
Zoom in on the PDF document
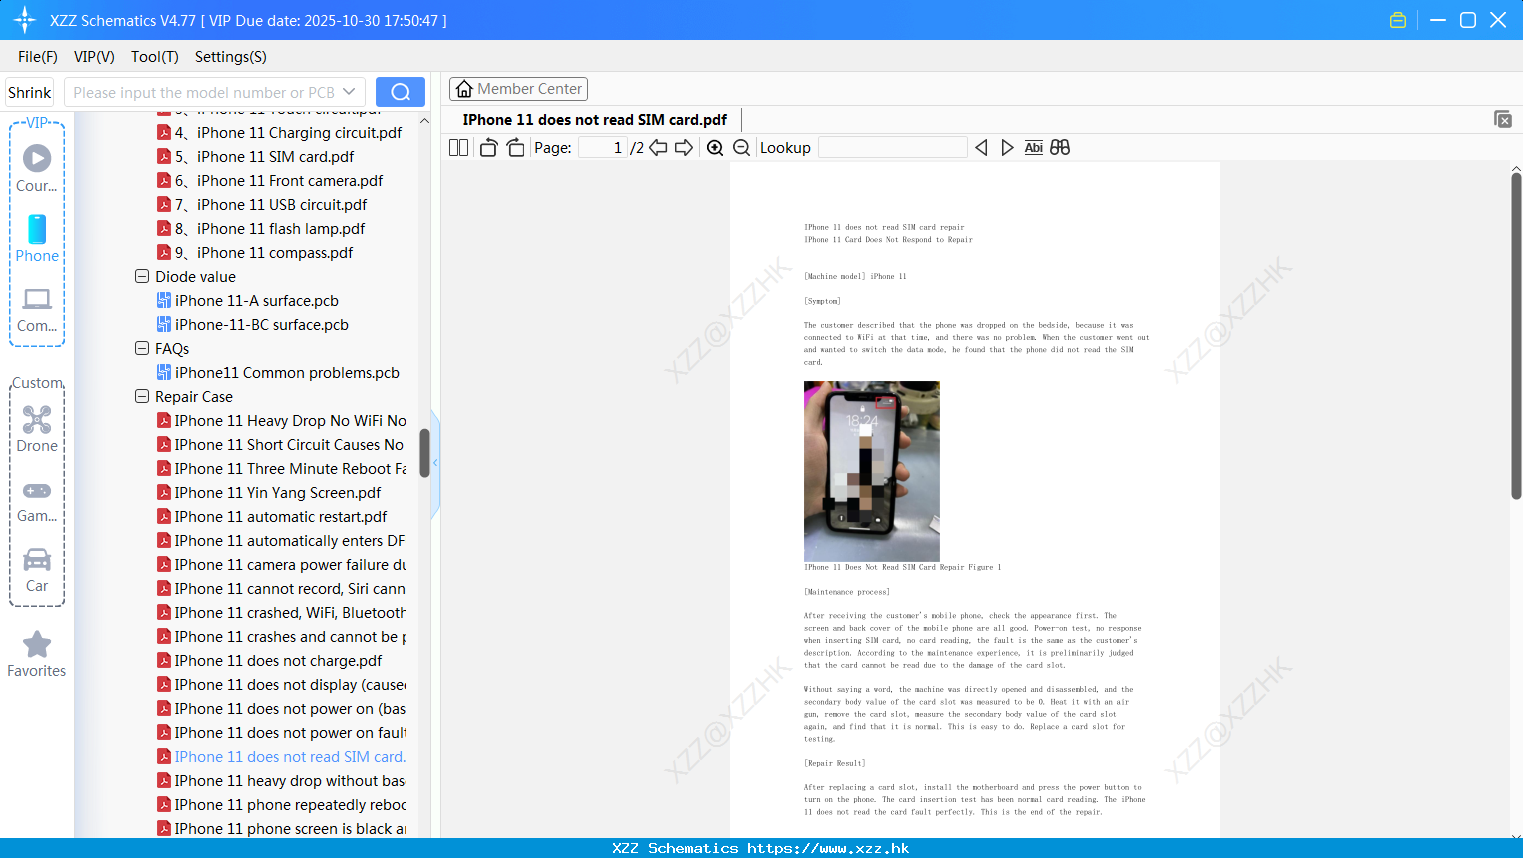coord(715,148)
